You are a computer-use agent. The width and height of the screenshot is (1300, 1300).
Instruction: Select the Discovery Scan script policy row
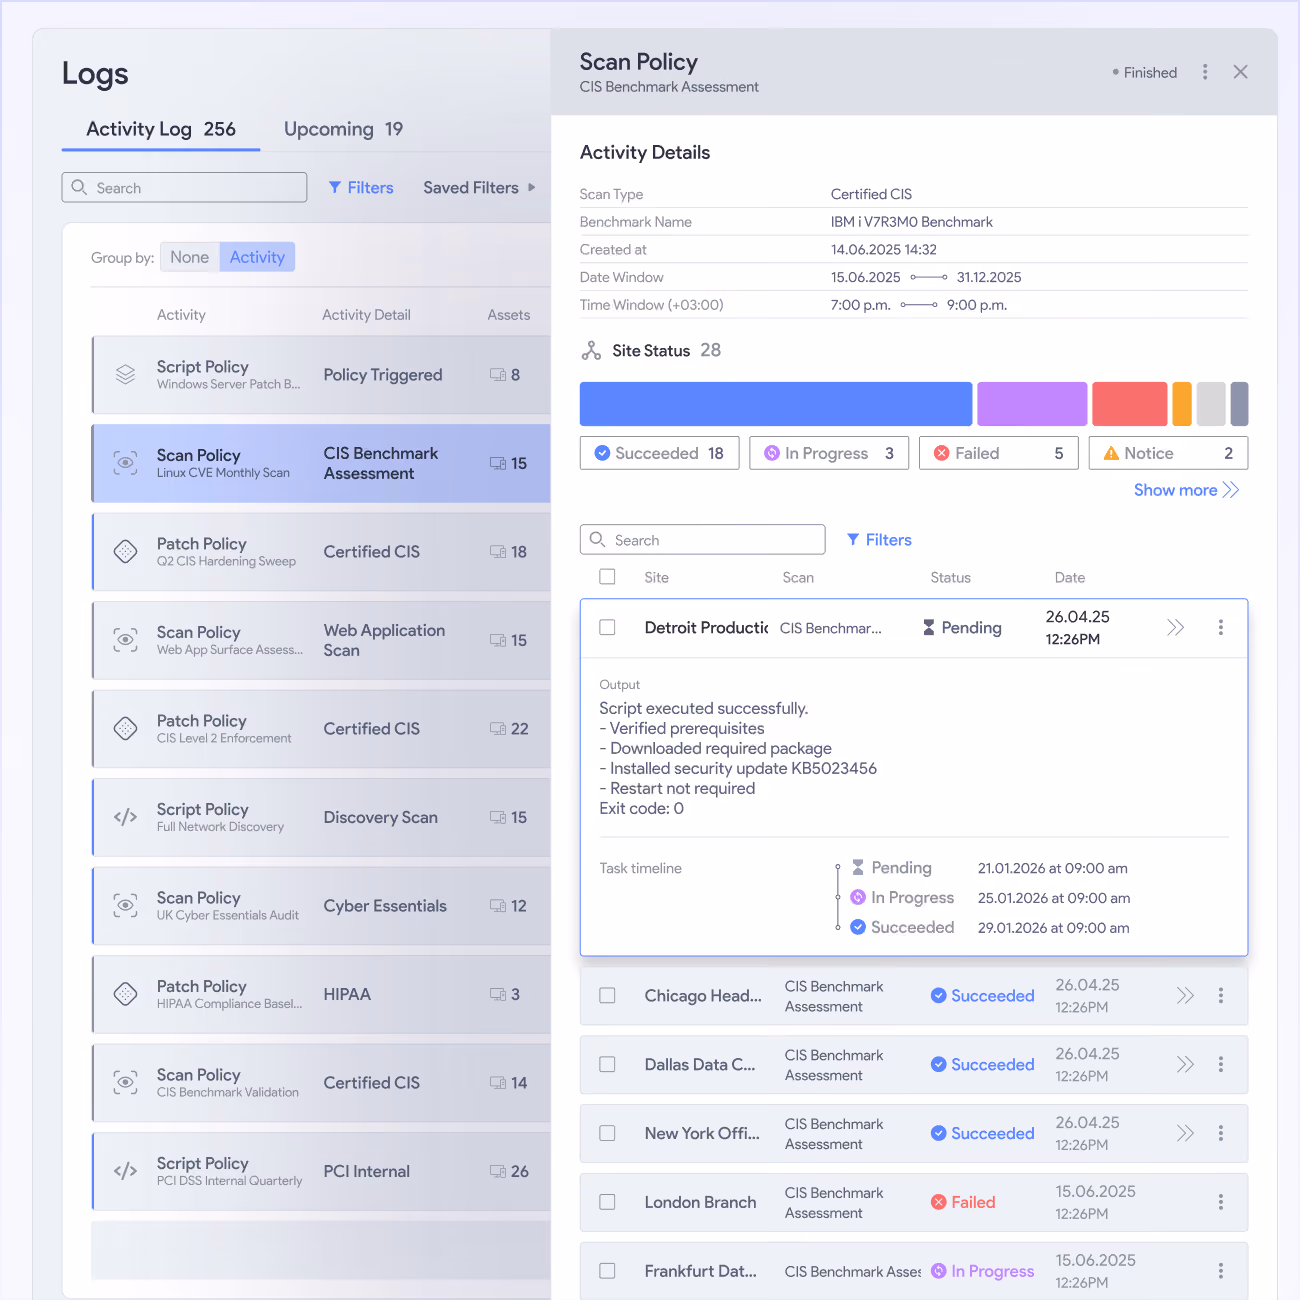click(322, 817)
